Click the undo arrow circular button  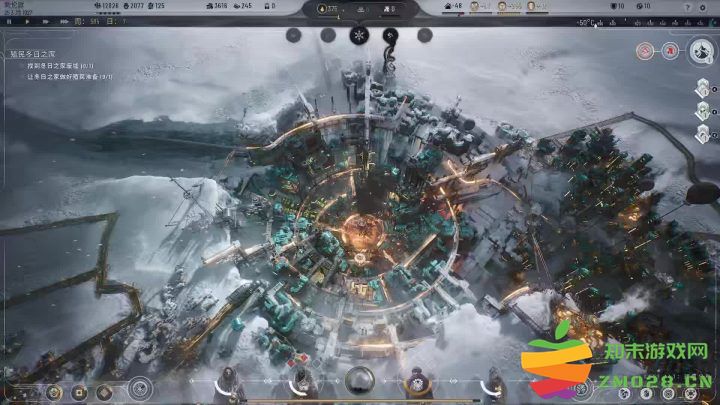coord(390,35)
